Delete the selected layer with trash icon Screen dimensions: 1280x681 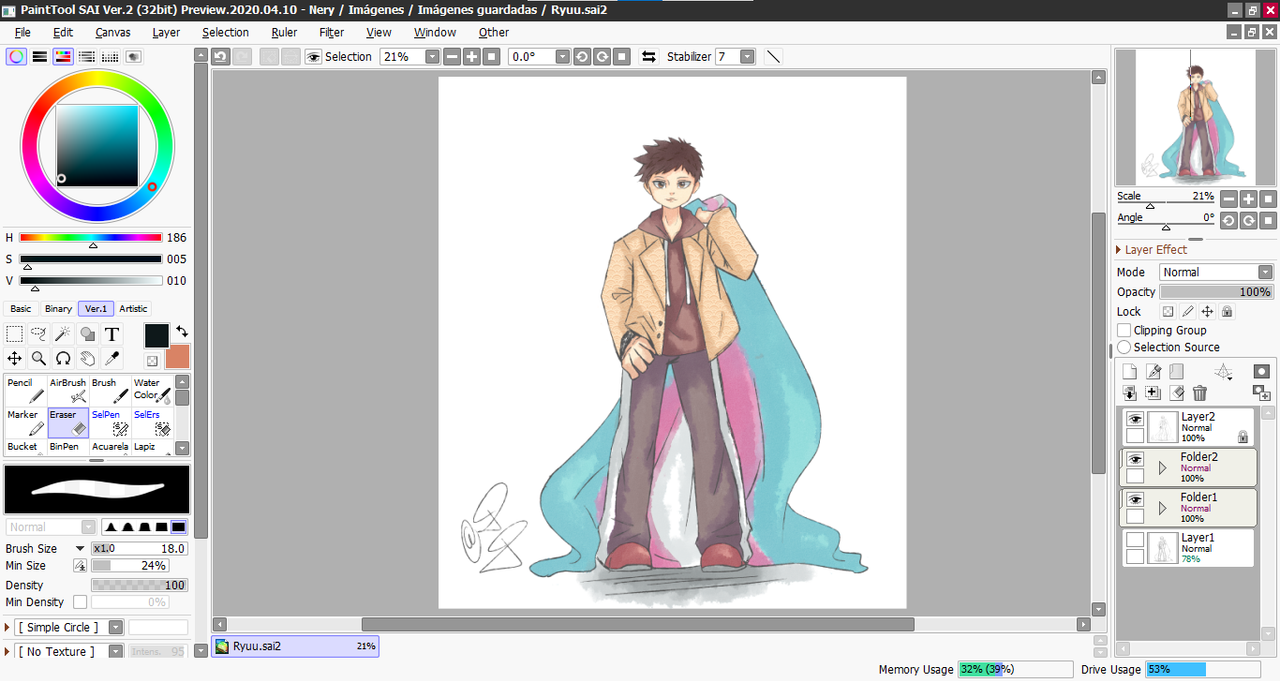[1200, 393]
